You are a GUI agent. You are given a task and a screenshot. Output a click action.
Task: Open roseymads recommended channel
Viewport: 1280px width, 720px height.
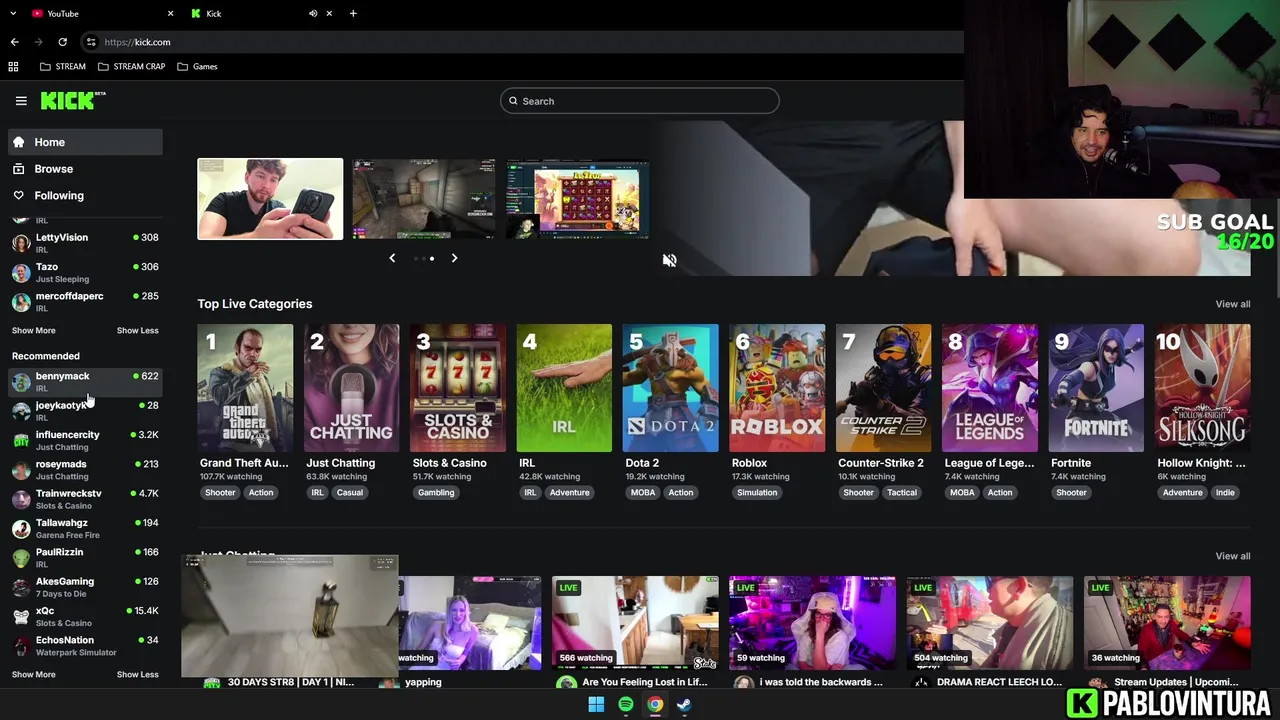pyautogui.click(x=85, y=469)
